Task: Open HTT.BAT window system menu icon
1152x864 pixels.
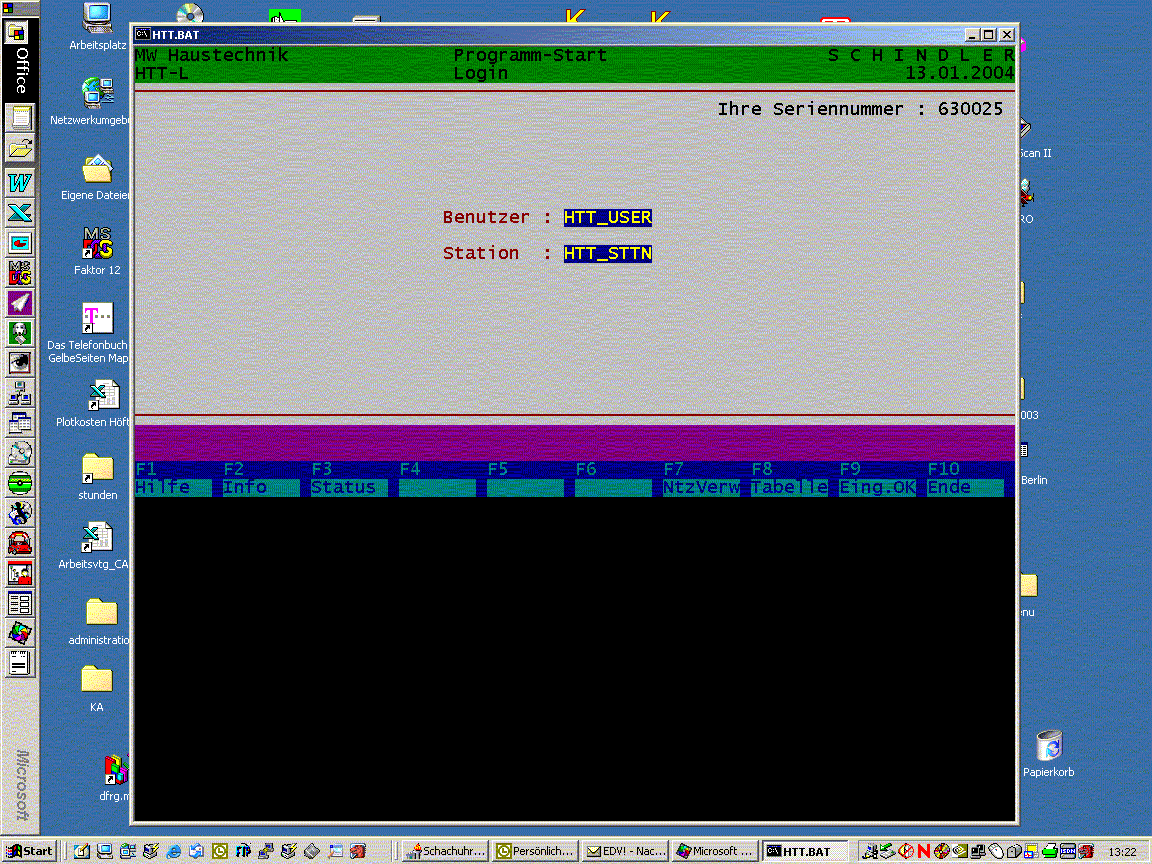Action: (x=143, y=34)
